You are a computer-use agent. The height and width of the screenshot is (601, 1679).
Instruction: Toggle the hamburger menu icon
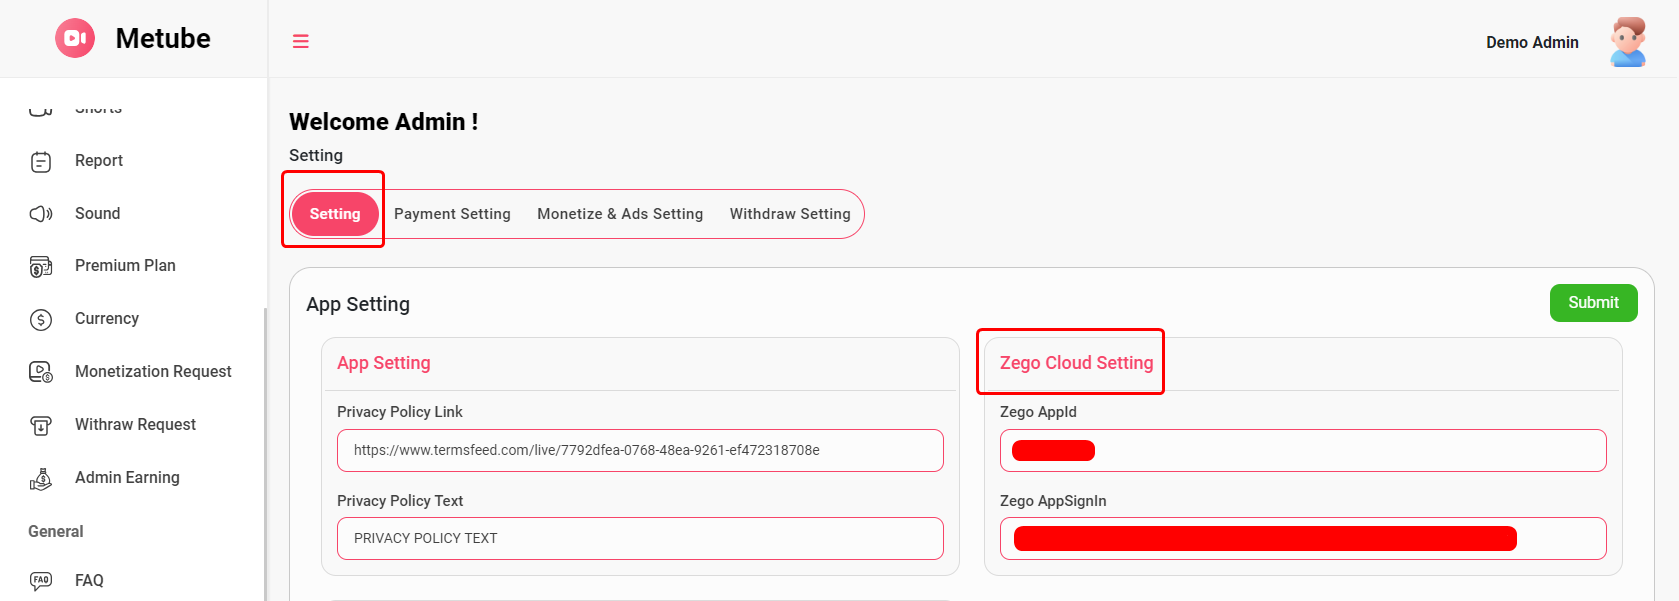click(300, 41)
